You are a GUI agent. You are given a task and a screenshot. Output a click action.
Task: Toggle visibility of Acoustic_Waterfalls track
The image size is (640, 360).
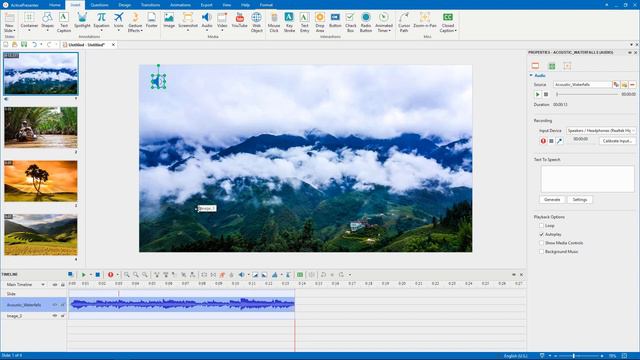[55, 305]
